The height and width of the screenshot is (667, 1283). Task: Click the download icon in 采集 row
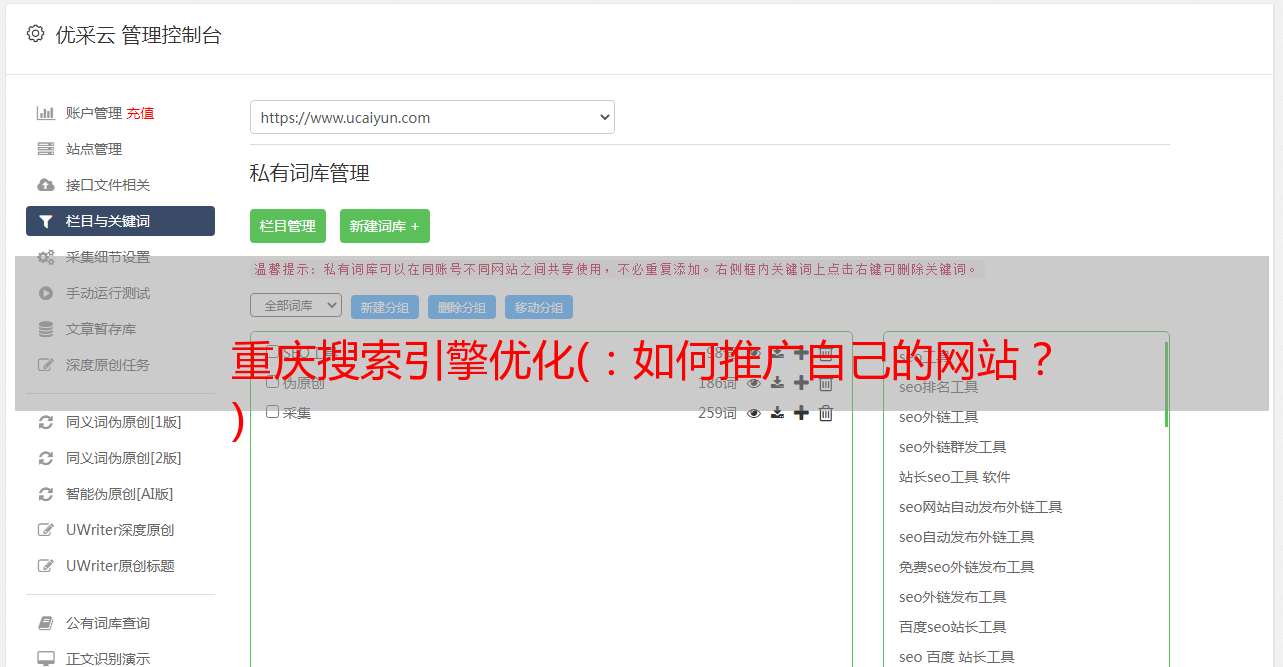coord(777,413)
